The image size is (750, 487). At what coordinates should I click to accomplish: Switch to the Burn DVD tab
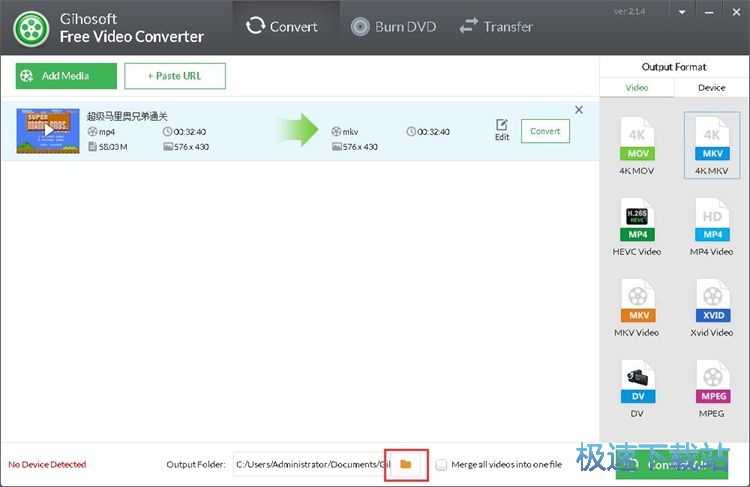[x=394, y=26]
